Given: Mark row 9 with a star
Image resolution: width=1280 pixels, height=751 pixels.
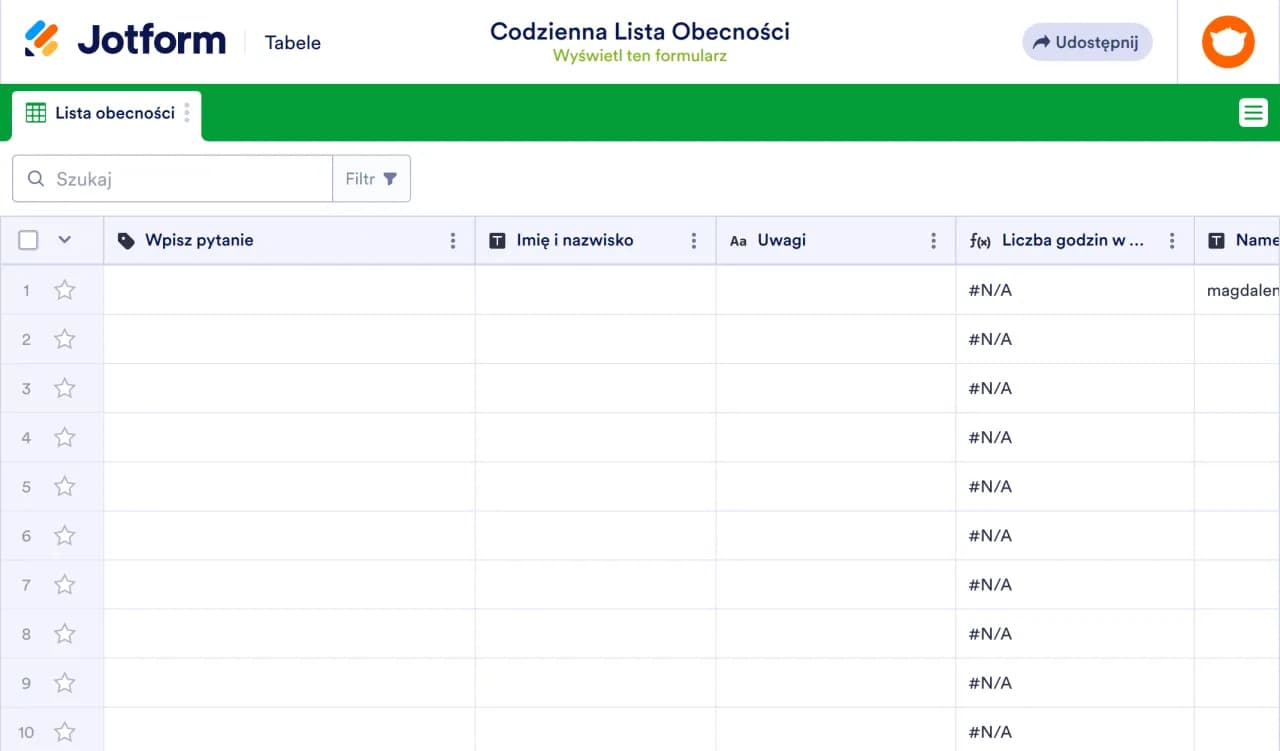Looking at the screenshot, I should 65,683.
